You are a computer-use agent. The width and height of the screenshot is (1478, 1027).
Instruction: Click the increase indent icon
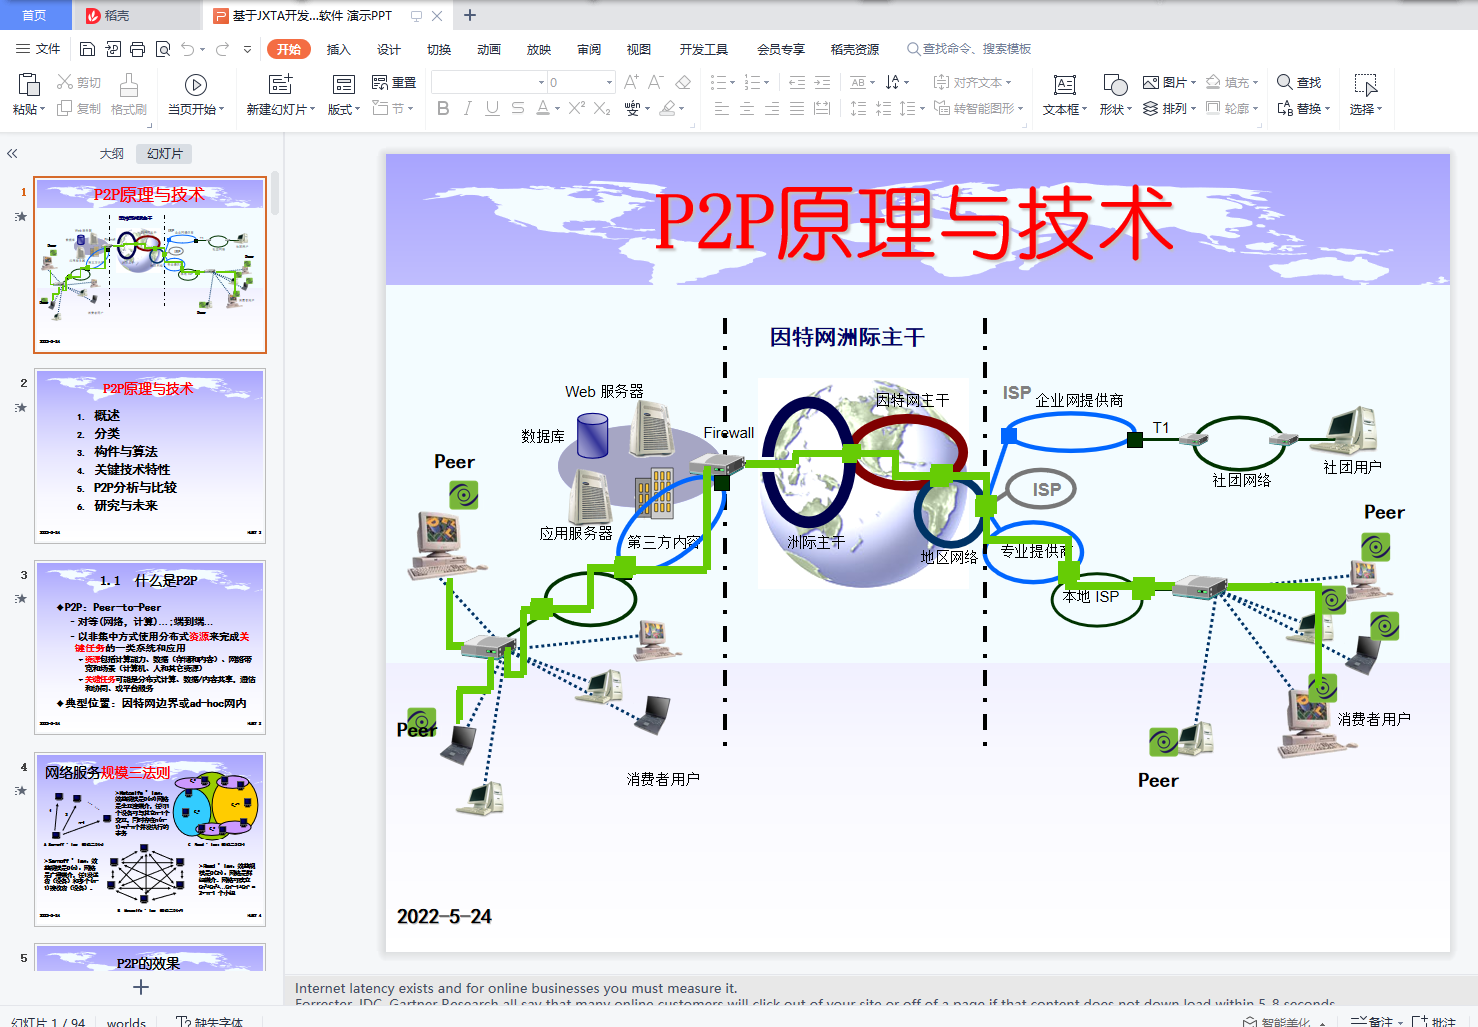[x=822, y=82]
